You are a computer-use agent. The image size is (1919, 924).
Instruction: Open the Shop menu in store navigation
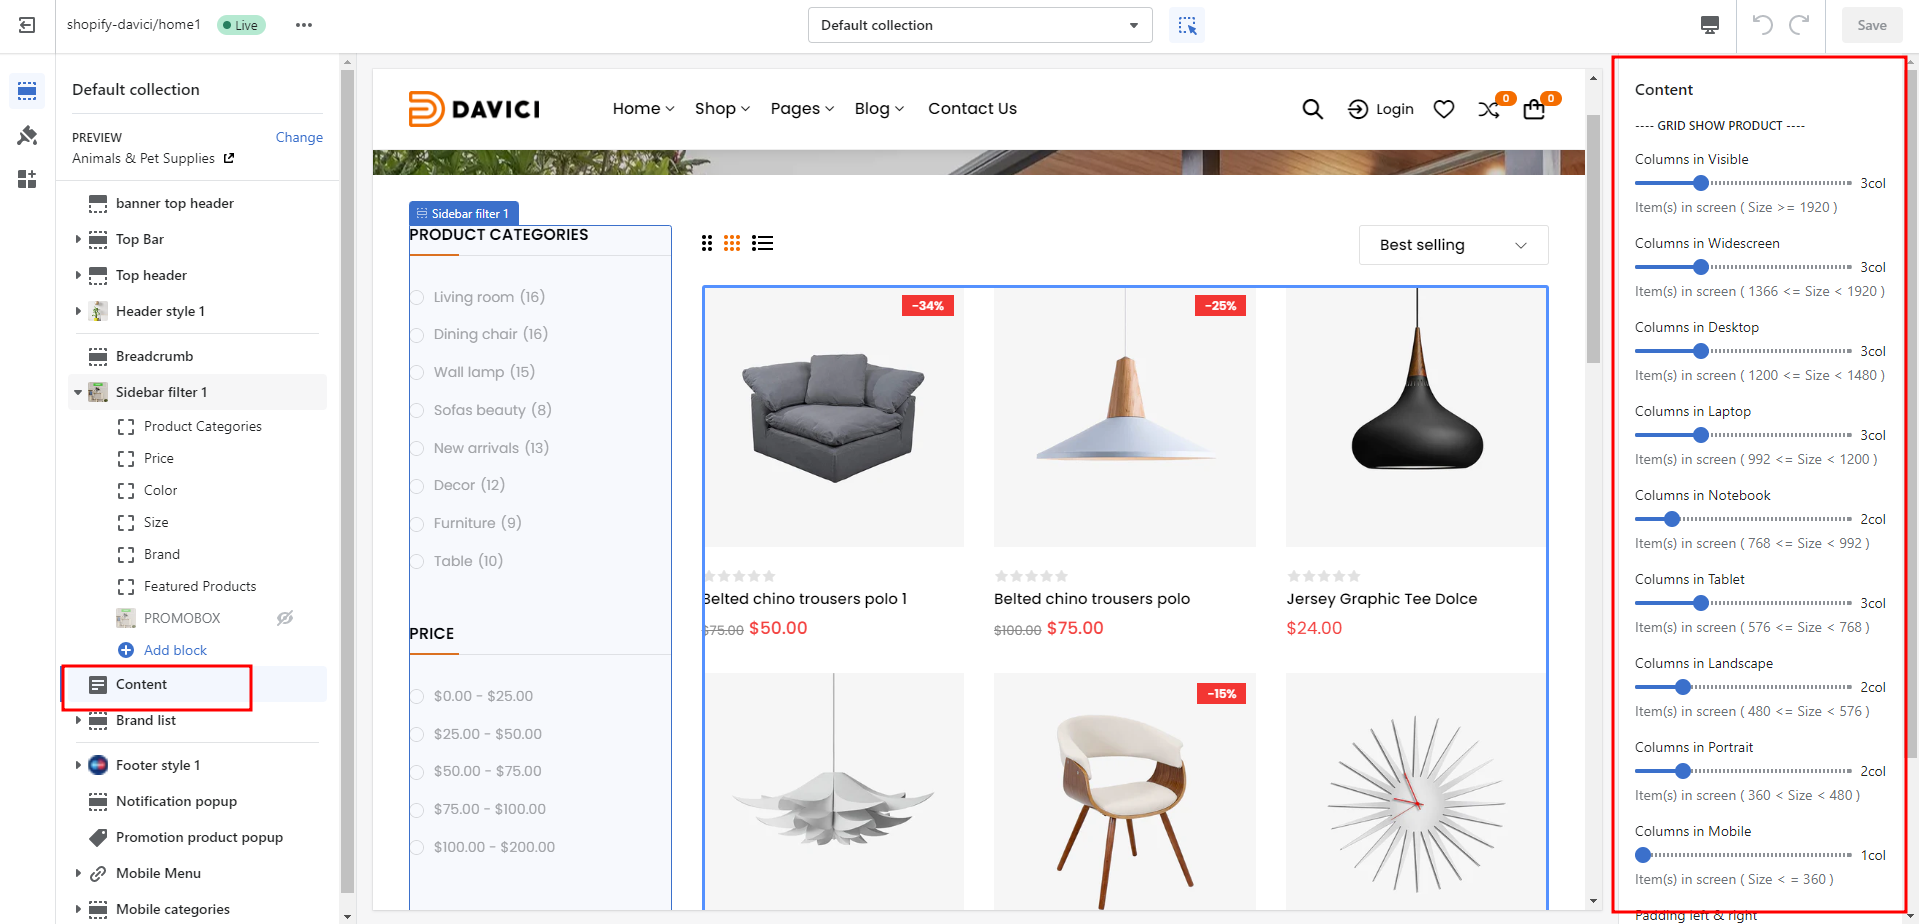coord(722,109)
